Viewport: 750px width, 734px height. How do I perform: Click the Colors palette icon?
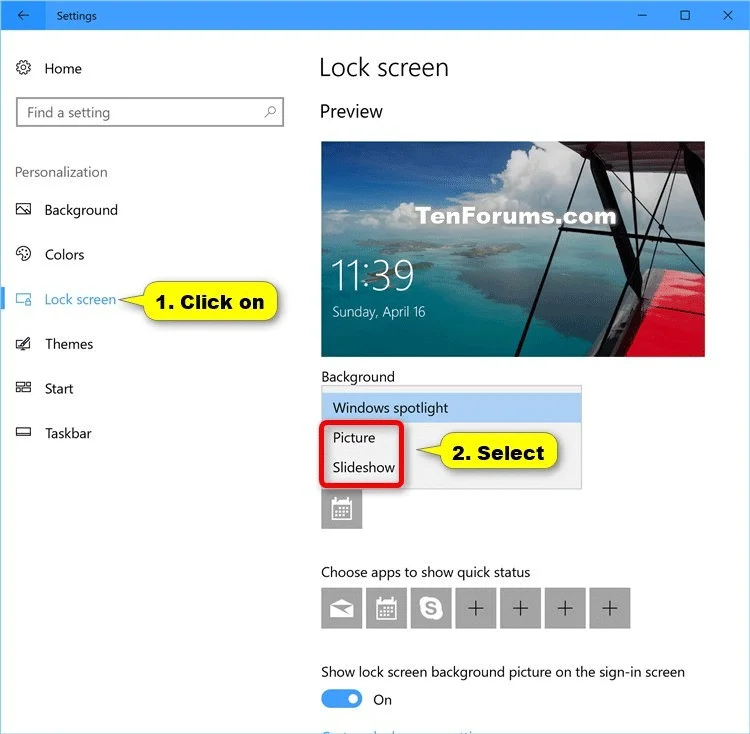tap(23, 254)
